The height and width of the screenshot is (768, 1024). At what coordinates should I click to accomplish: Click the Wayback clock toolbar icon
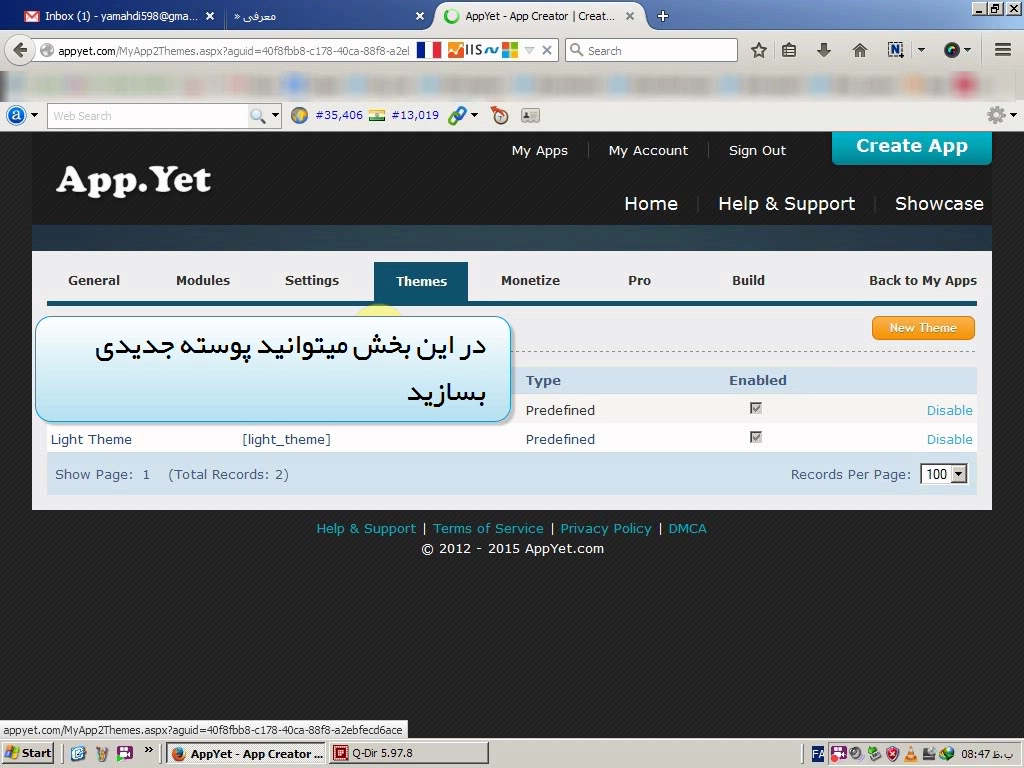(499, 116)
